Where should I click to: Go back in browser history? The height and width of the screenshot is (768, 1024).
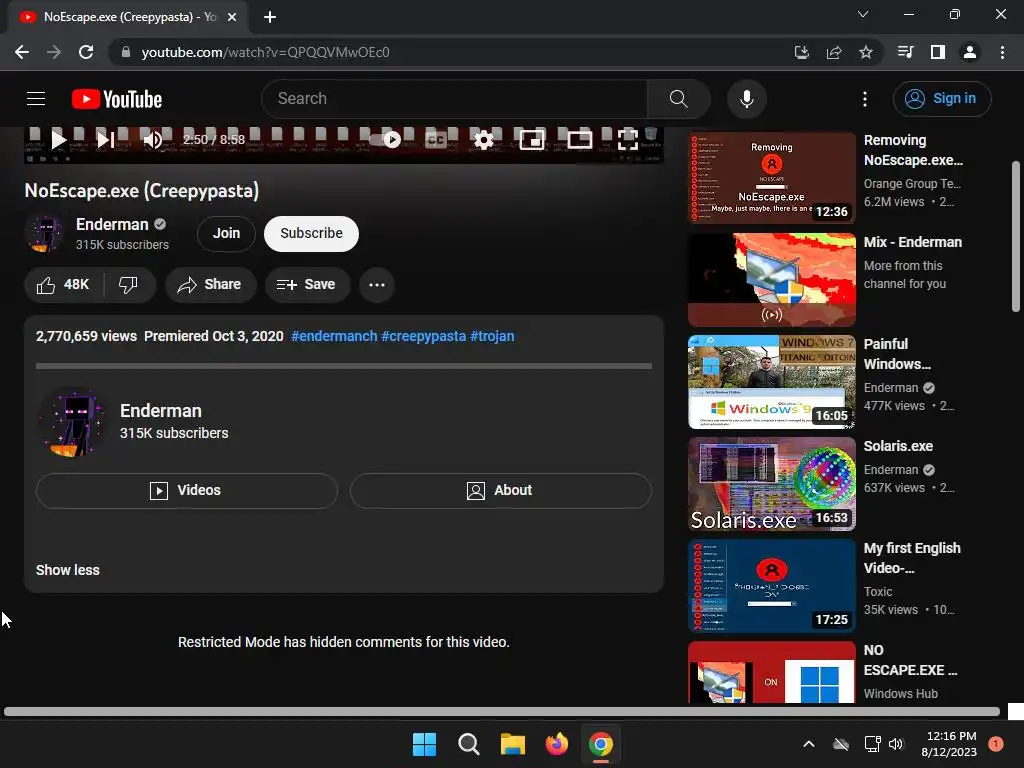[x=22, y=52]
